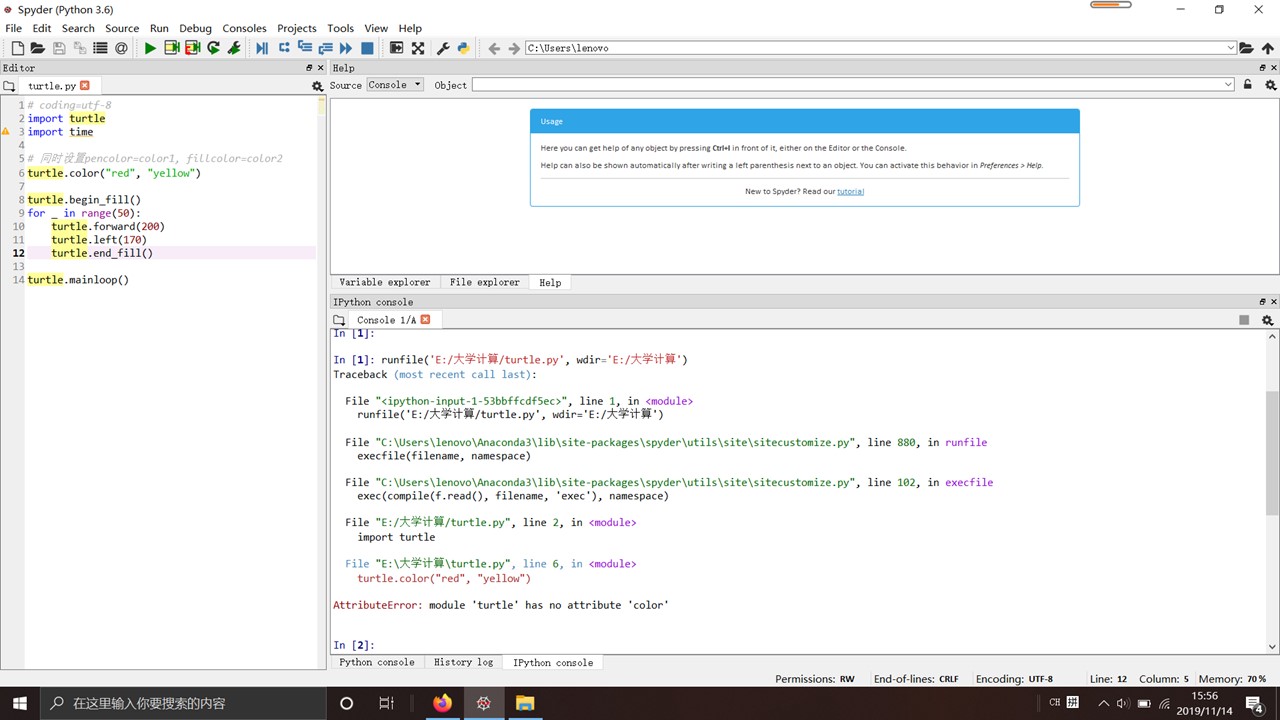The width and height of the screenshot is (1280, 720).
Task: Go forward with the right arrow
Action: 514,48
